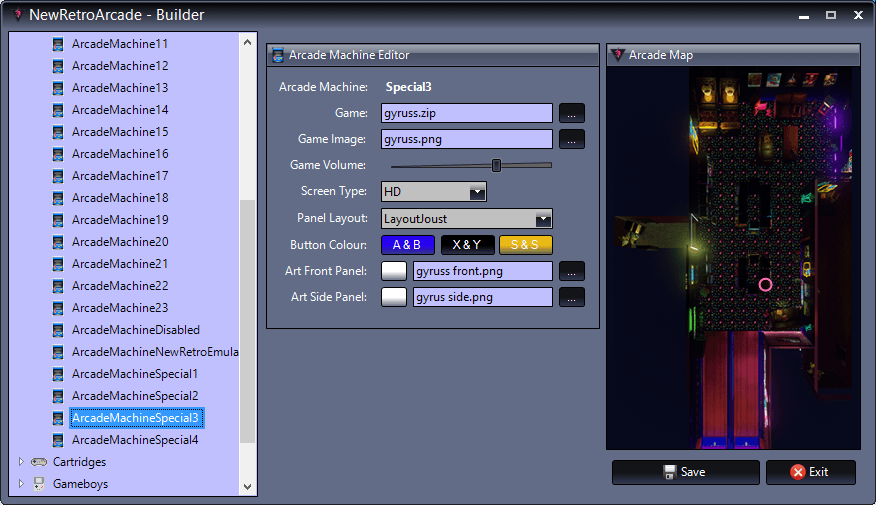Select the A & B button colour

tap(413, 245)
